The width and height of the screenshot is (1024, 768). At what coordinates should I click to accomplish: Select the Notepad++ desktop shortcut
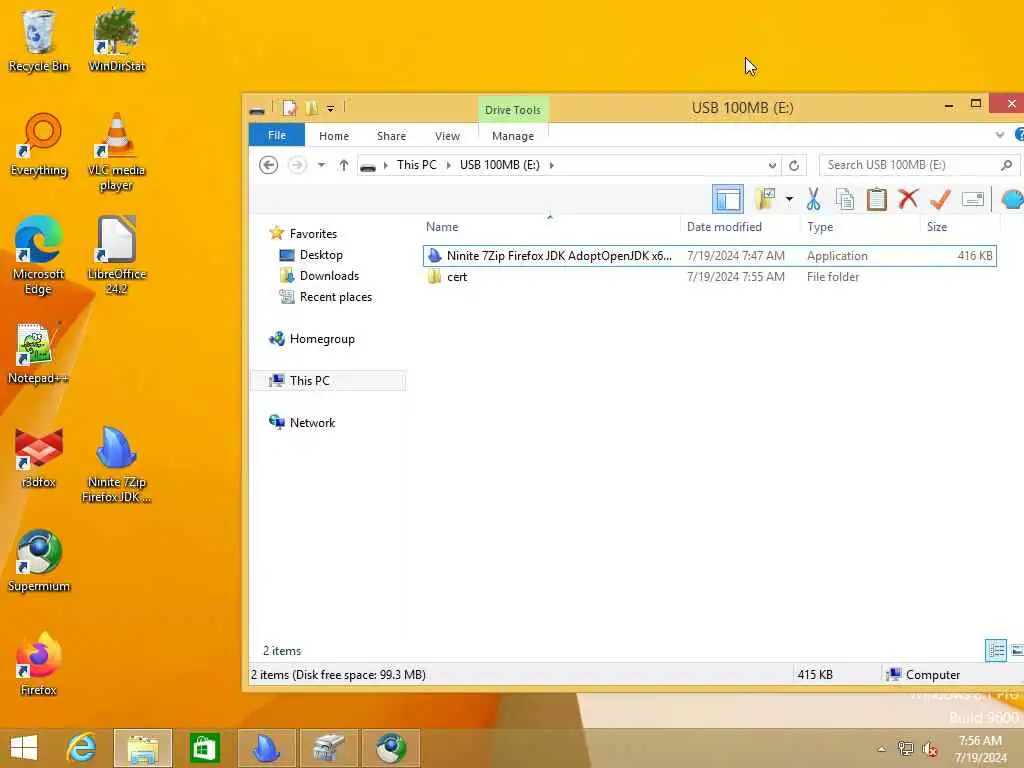[x=38, y=353]
